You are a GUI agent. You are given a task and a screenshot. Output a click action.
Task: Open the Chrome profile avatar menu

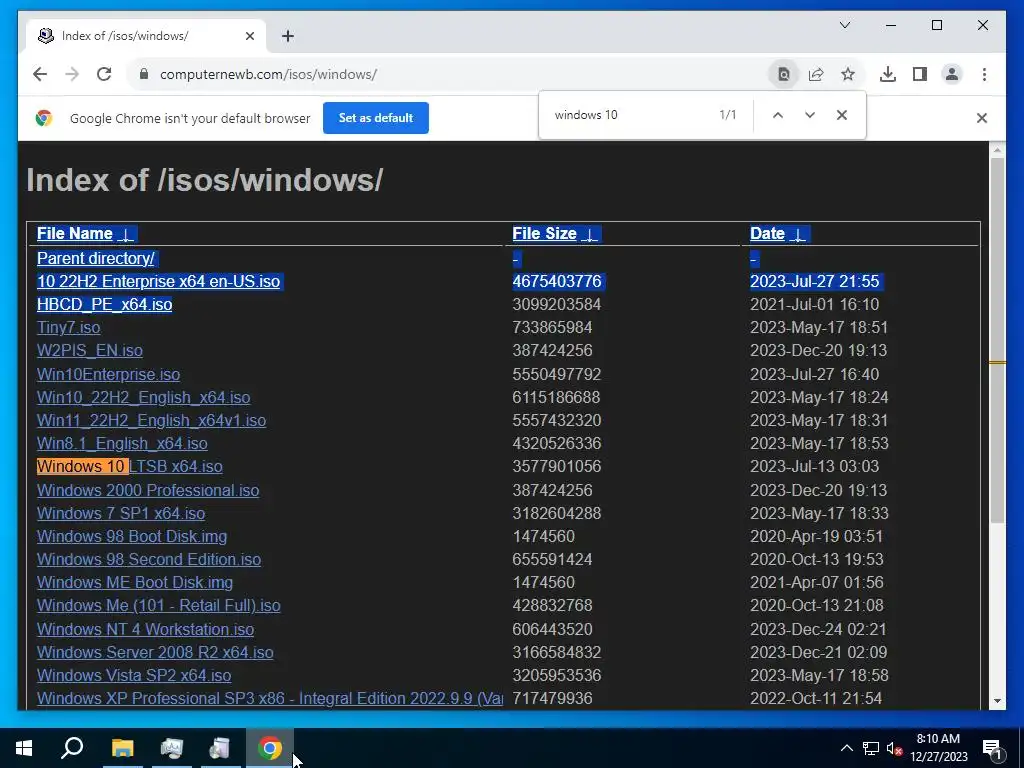pyautogui.click(x=952, y=74)
